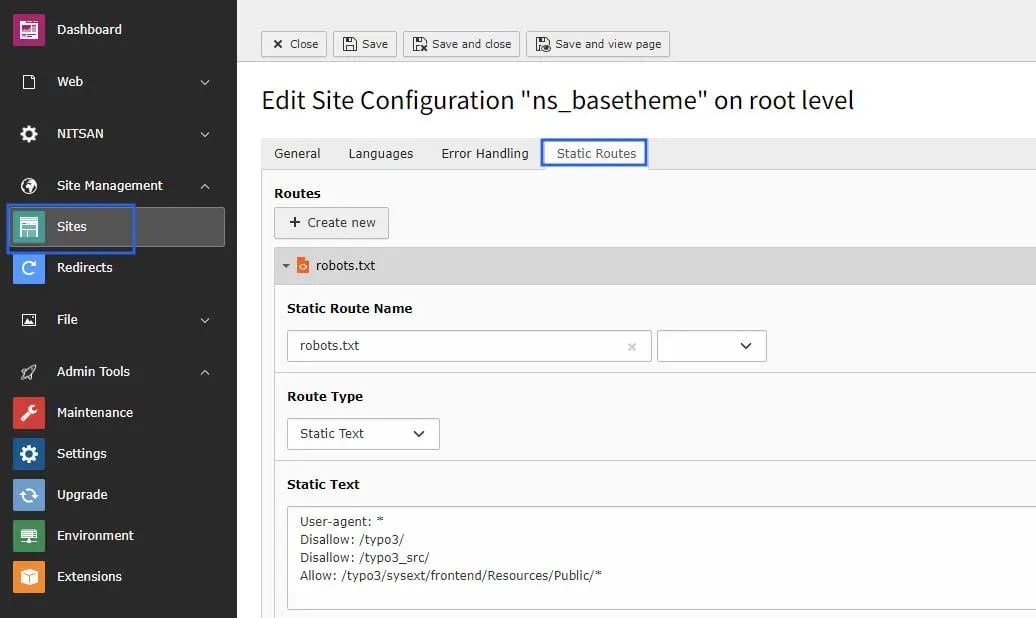This screenshot has height=618, width=1036.
Task: Create a new static route
Action: pyautogui.click(x=332, y=223)
